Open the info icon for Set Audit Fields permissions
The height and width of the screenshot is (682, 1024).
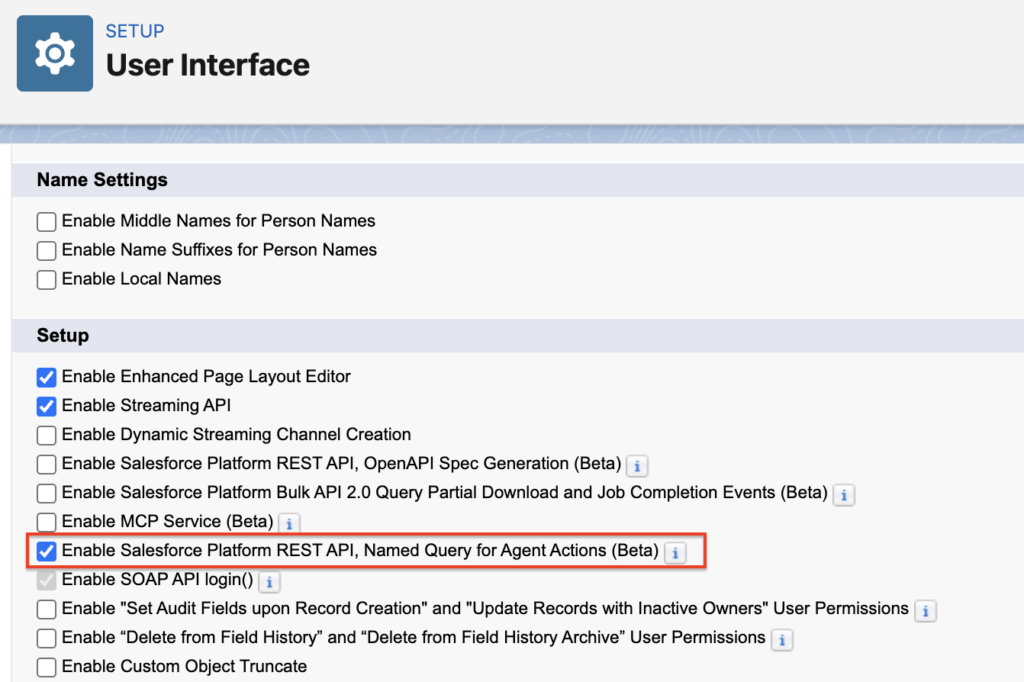click(924, 610)
